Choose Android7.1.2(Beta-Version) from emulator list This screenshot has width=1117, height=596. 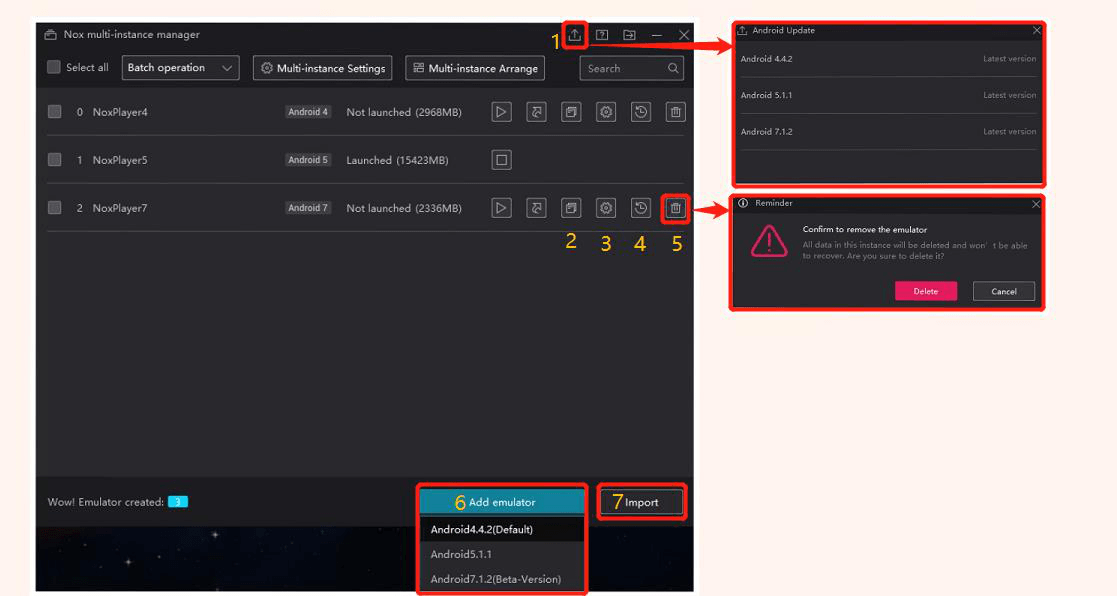[502, 579]
